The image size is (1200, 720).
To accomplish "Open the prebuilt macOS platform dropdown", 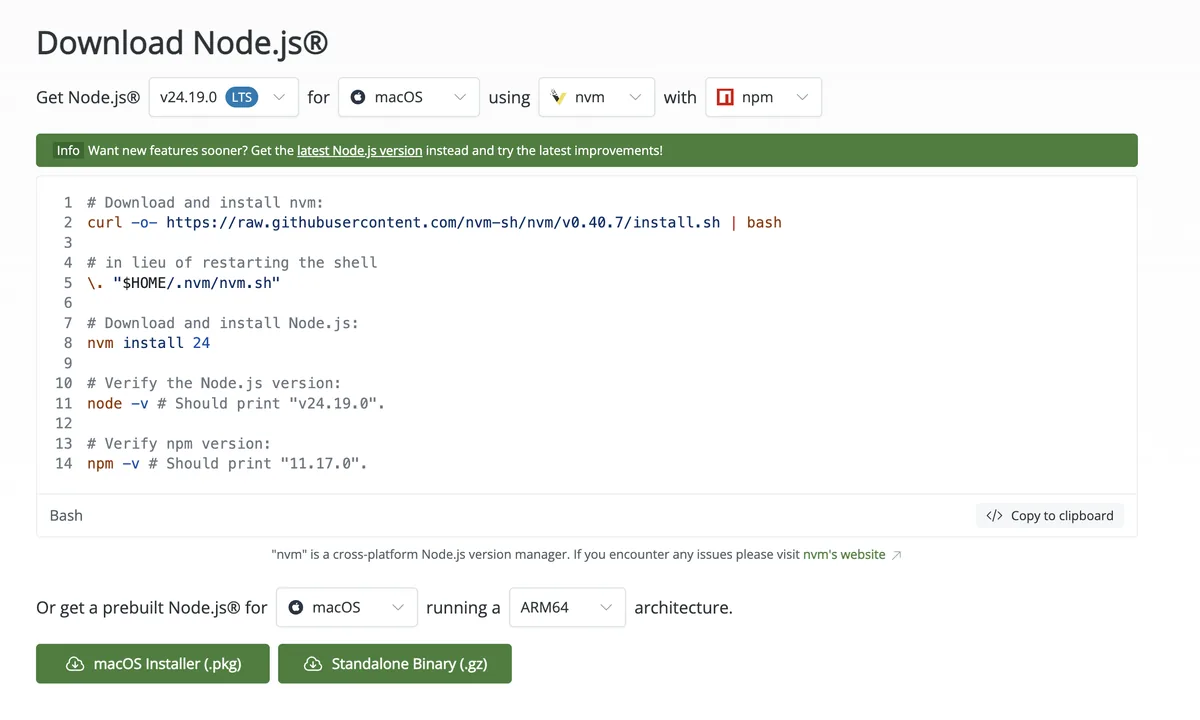I will (347, 607).
